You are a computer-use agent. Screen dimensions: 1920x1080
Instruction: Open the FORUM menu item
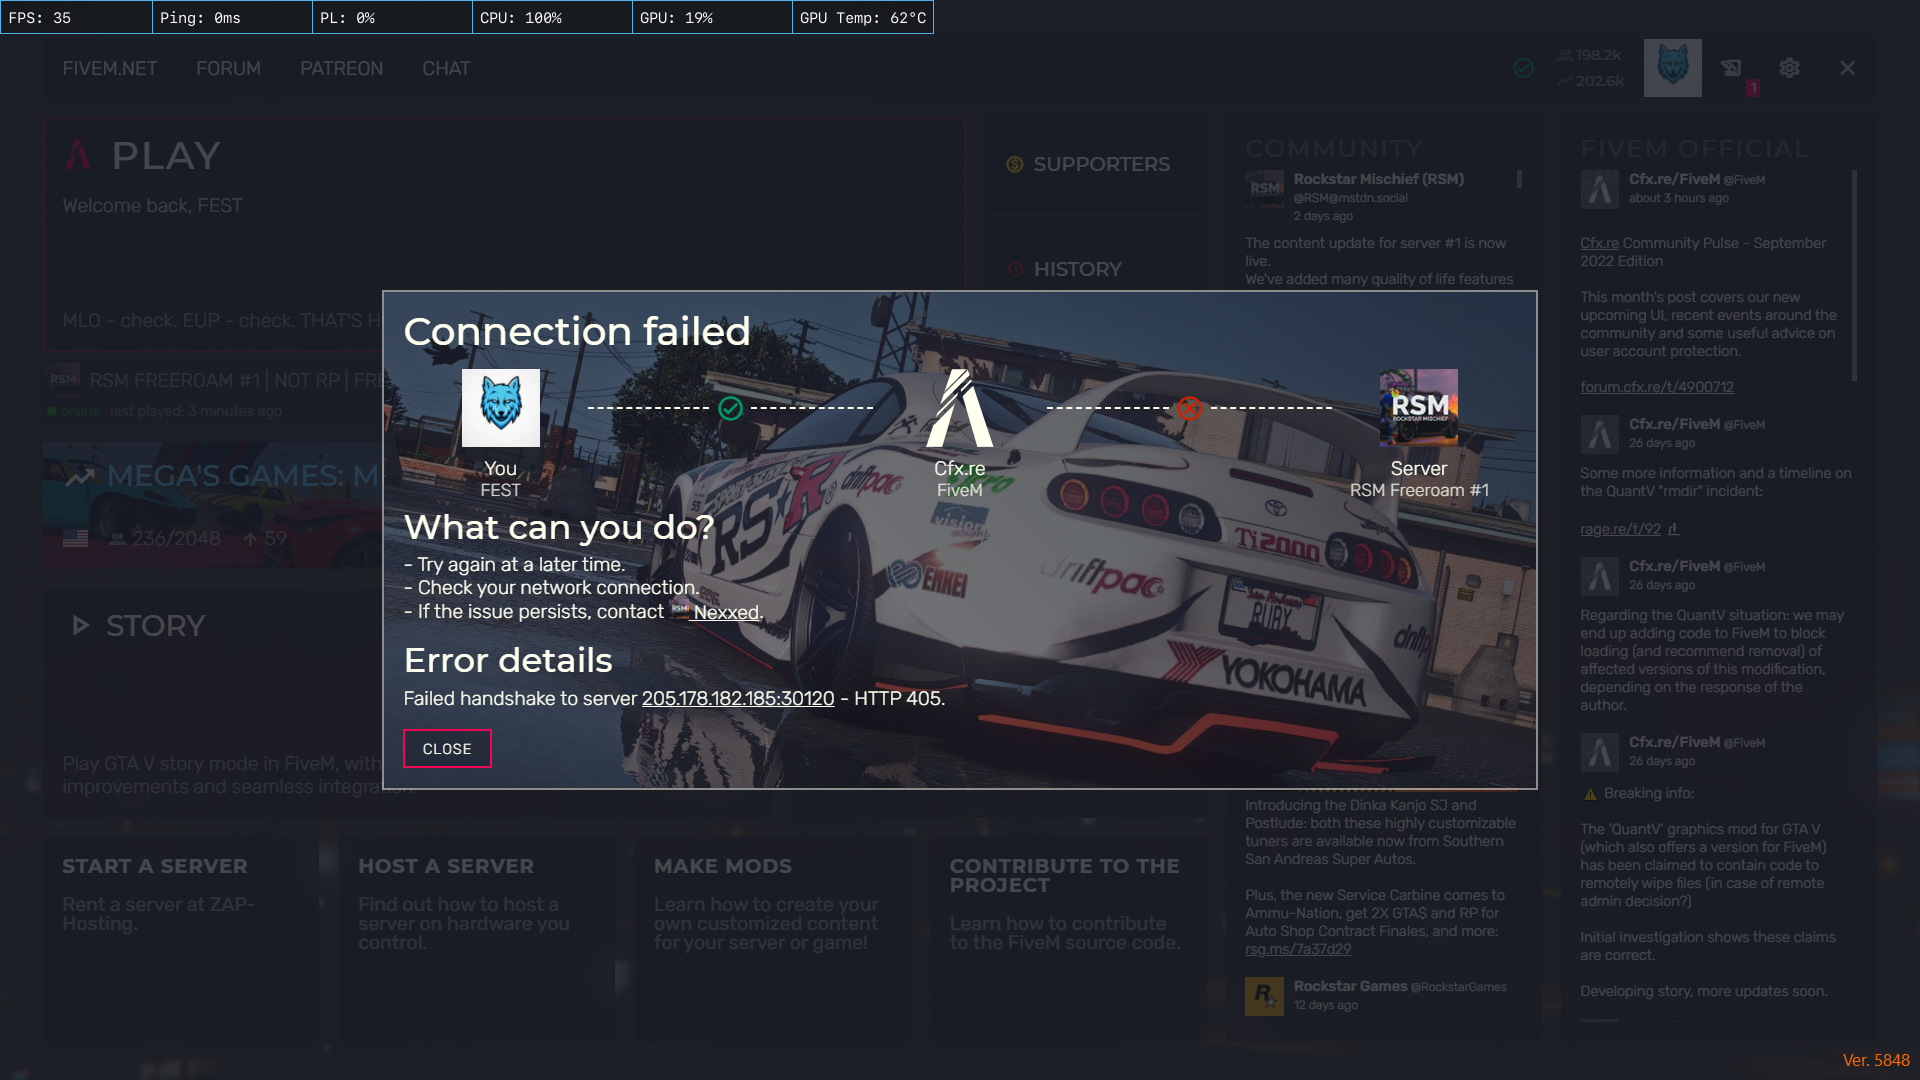tap(227, 68)
